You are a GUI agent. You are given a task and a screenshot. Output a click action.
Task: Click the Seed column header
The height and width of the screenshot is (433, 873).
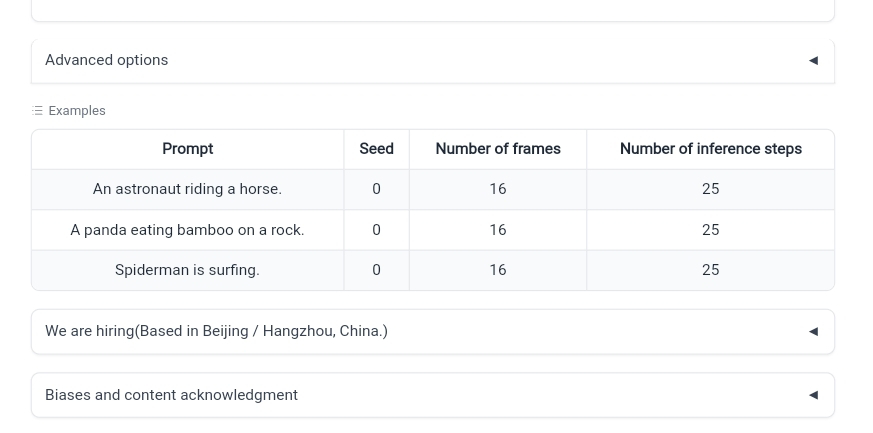[x=376, y=149]
